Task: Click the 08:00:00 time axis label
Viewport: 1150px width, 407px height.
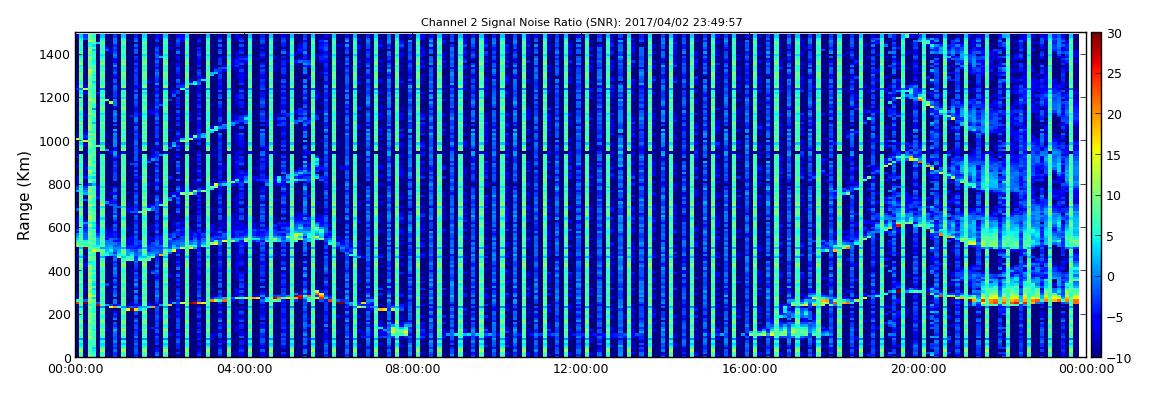Action: (413, 370)
